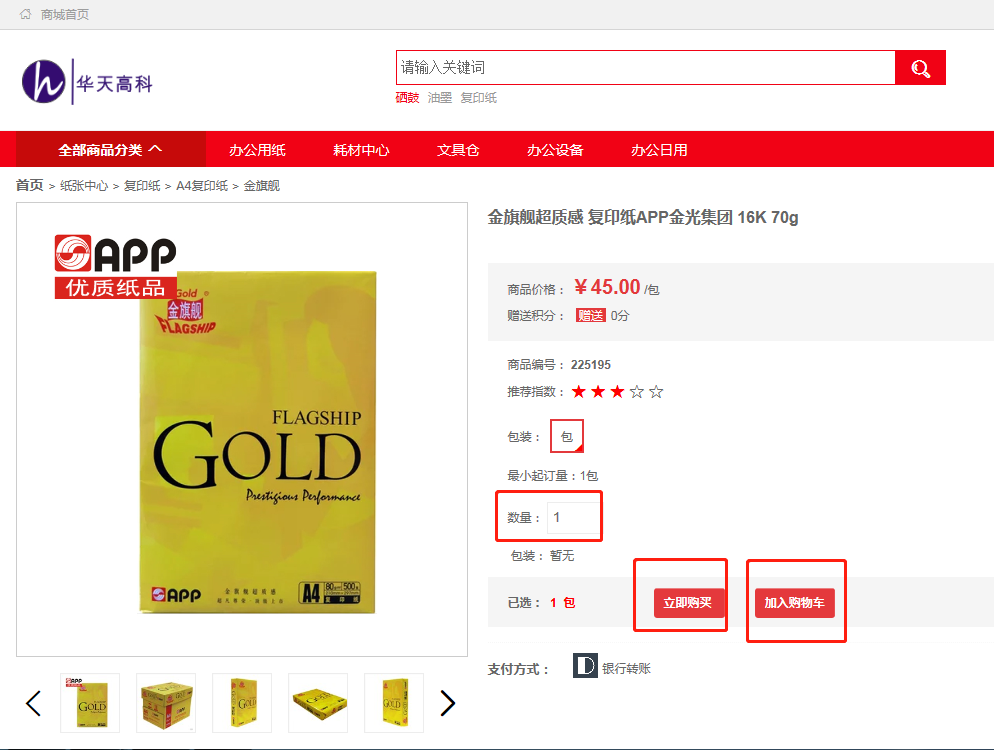The height and width of the screenshot is (750, 994).
Task: Click the fifth empty star rating
Action: click(656, 392)
